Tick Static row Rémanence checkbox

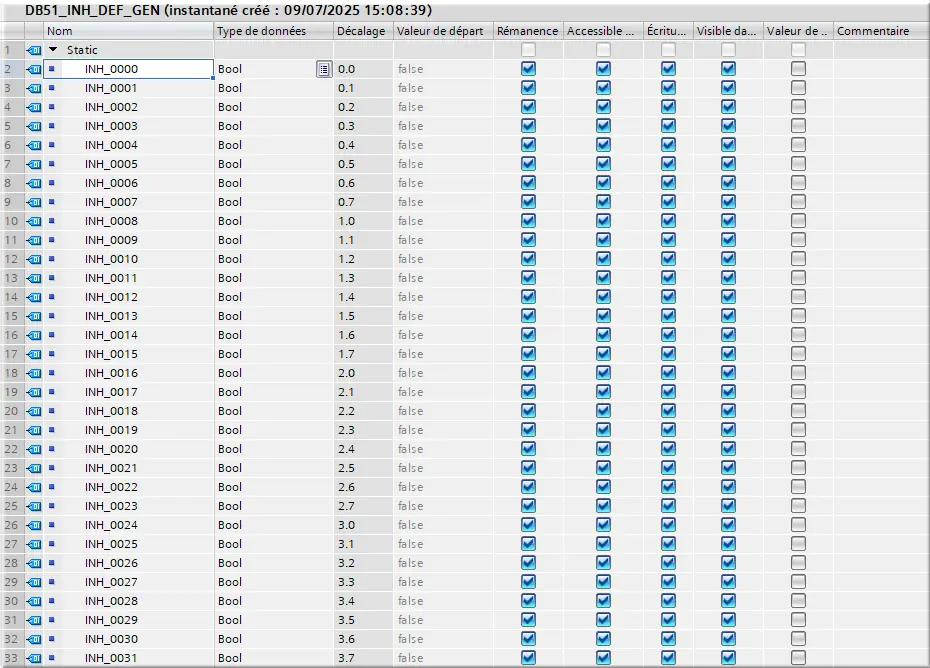528,50
